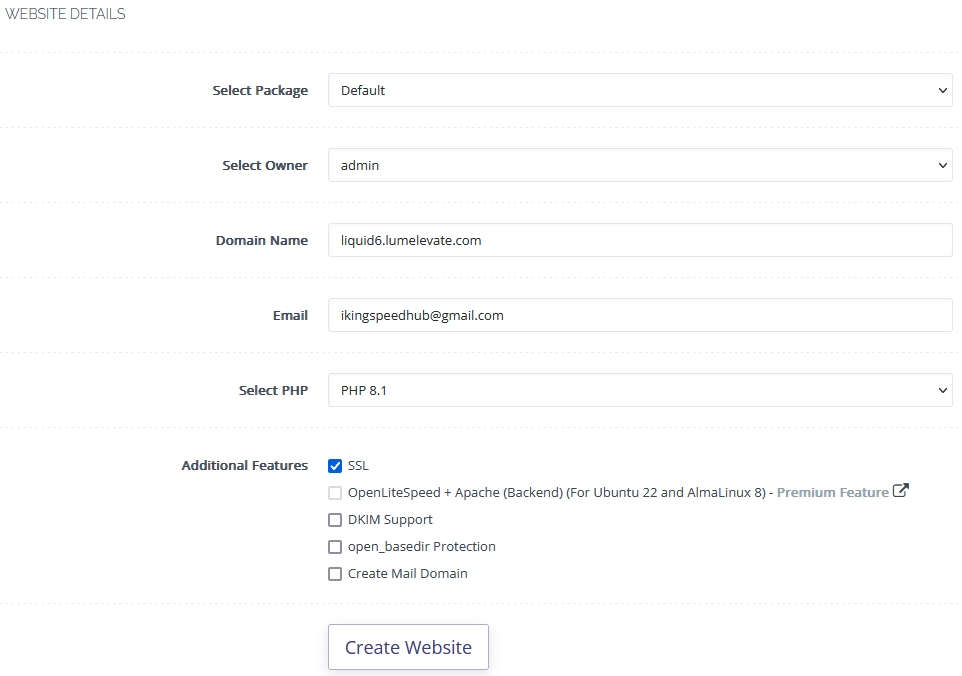Toggle the OpenLiteSpeed + Apache checkbox
Screen dimensions: 962x676
335,493
